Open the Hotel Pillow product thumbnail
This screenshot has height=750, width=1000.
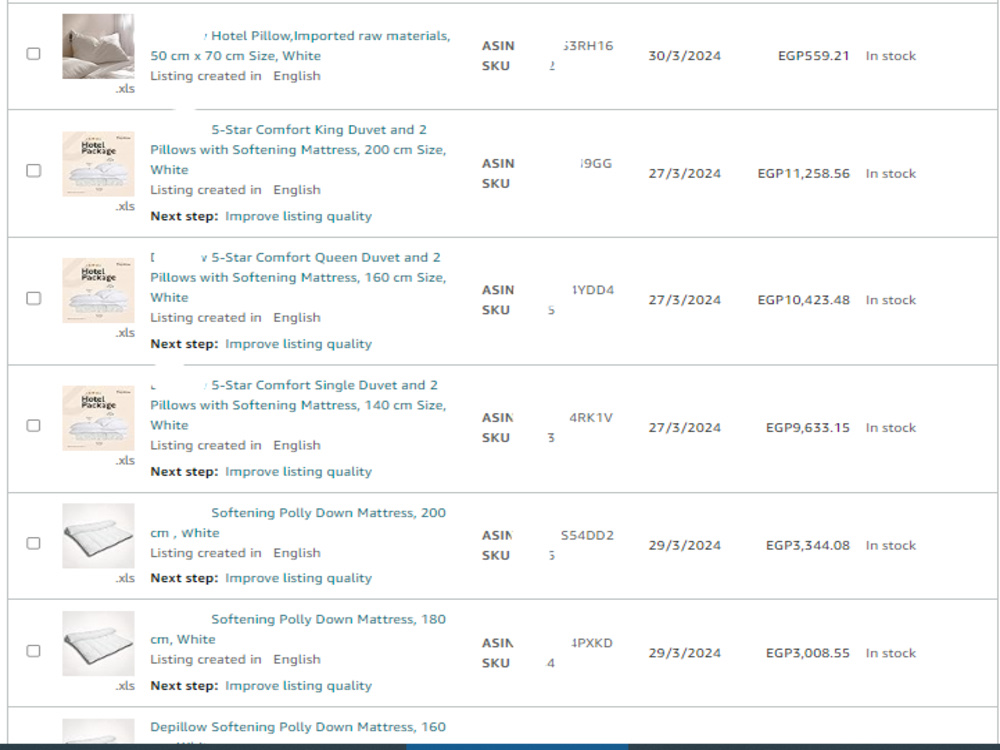point(98,47)
